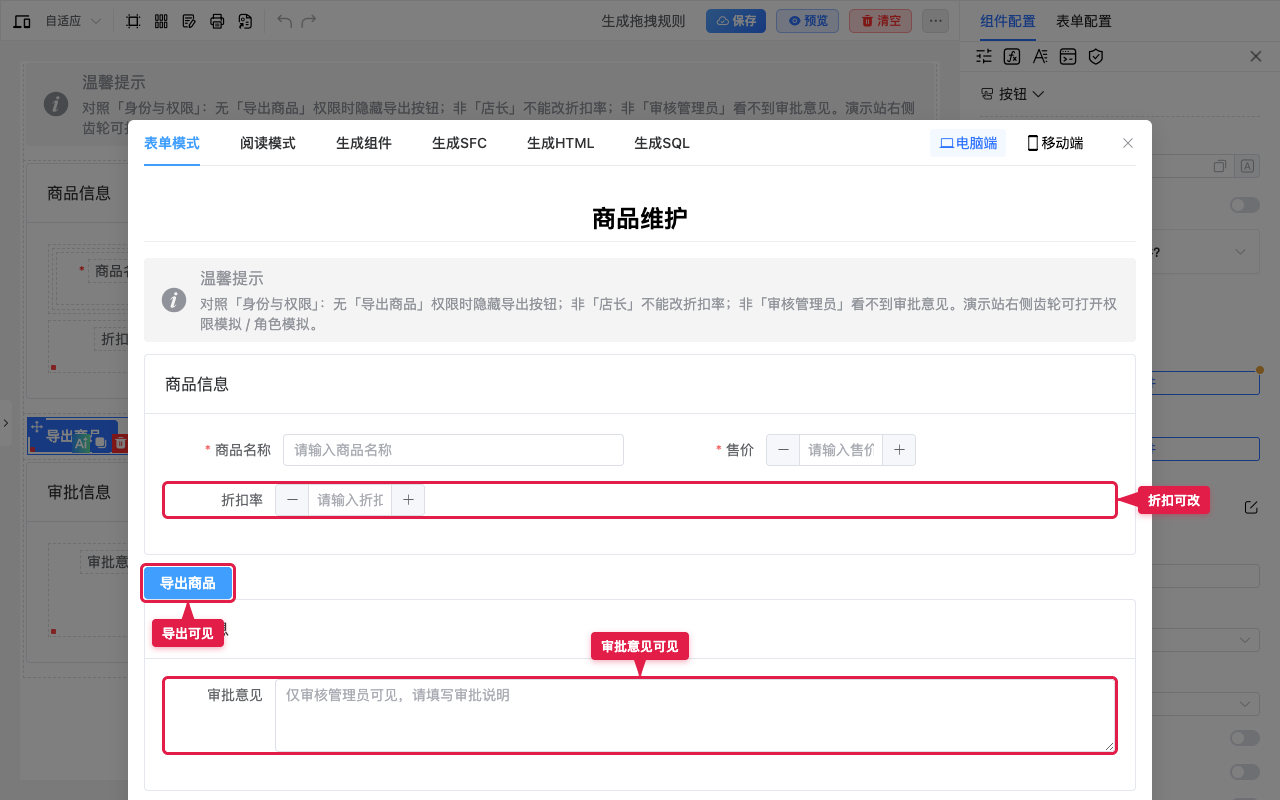This screenshot has height=800, width=1280.
Task: Click the device layout icon in the toolbar
Action: pyautogui.click(x=22, y=21)
